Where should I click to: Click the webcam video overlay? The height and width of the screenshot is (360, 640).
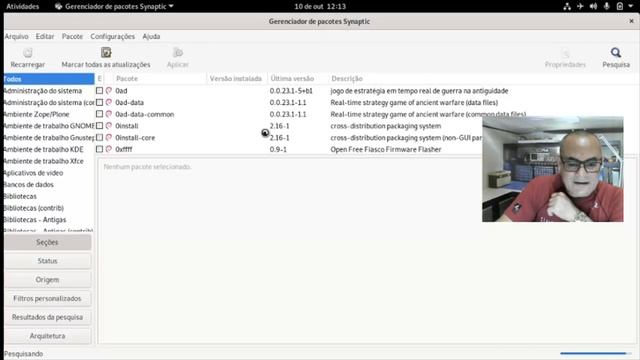click(553, 169)
